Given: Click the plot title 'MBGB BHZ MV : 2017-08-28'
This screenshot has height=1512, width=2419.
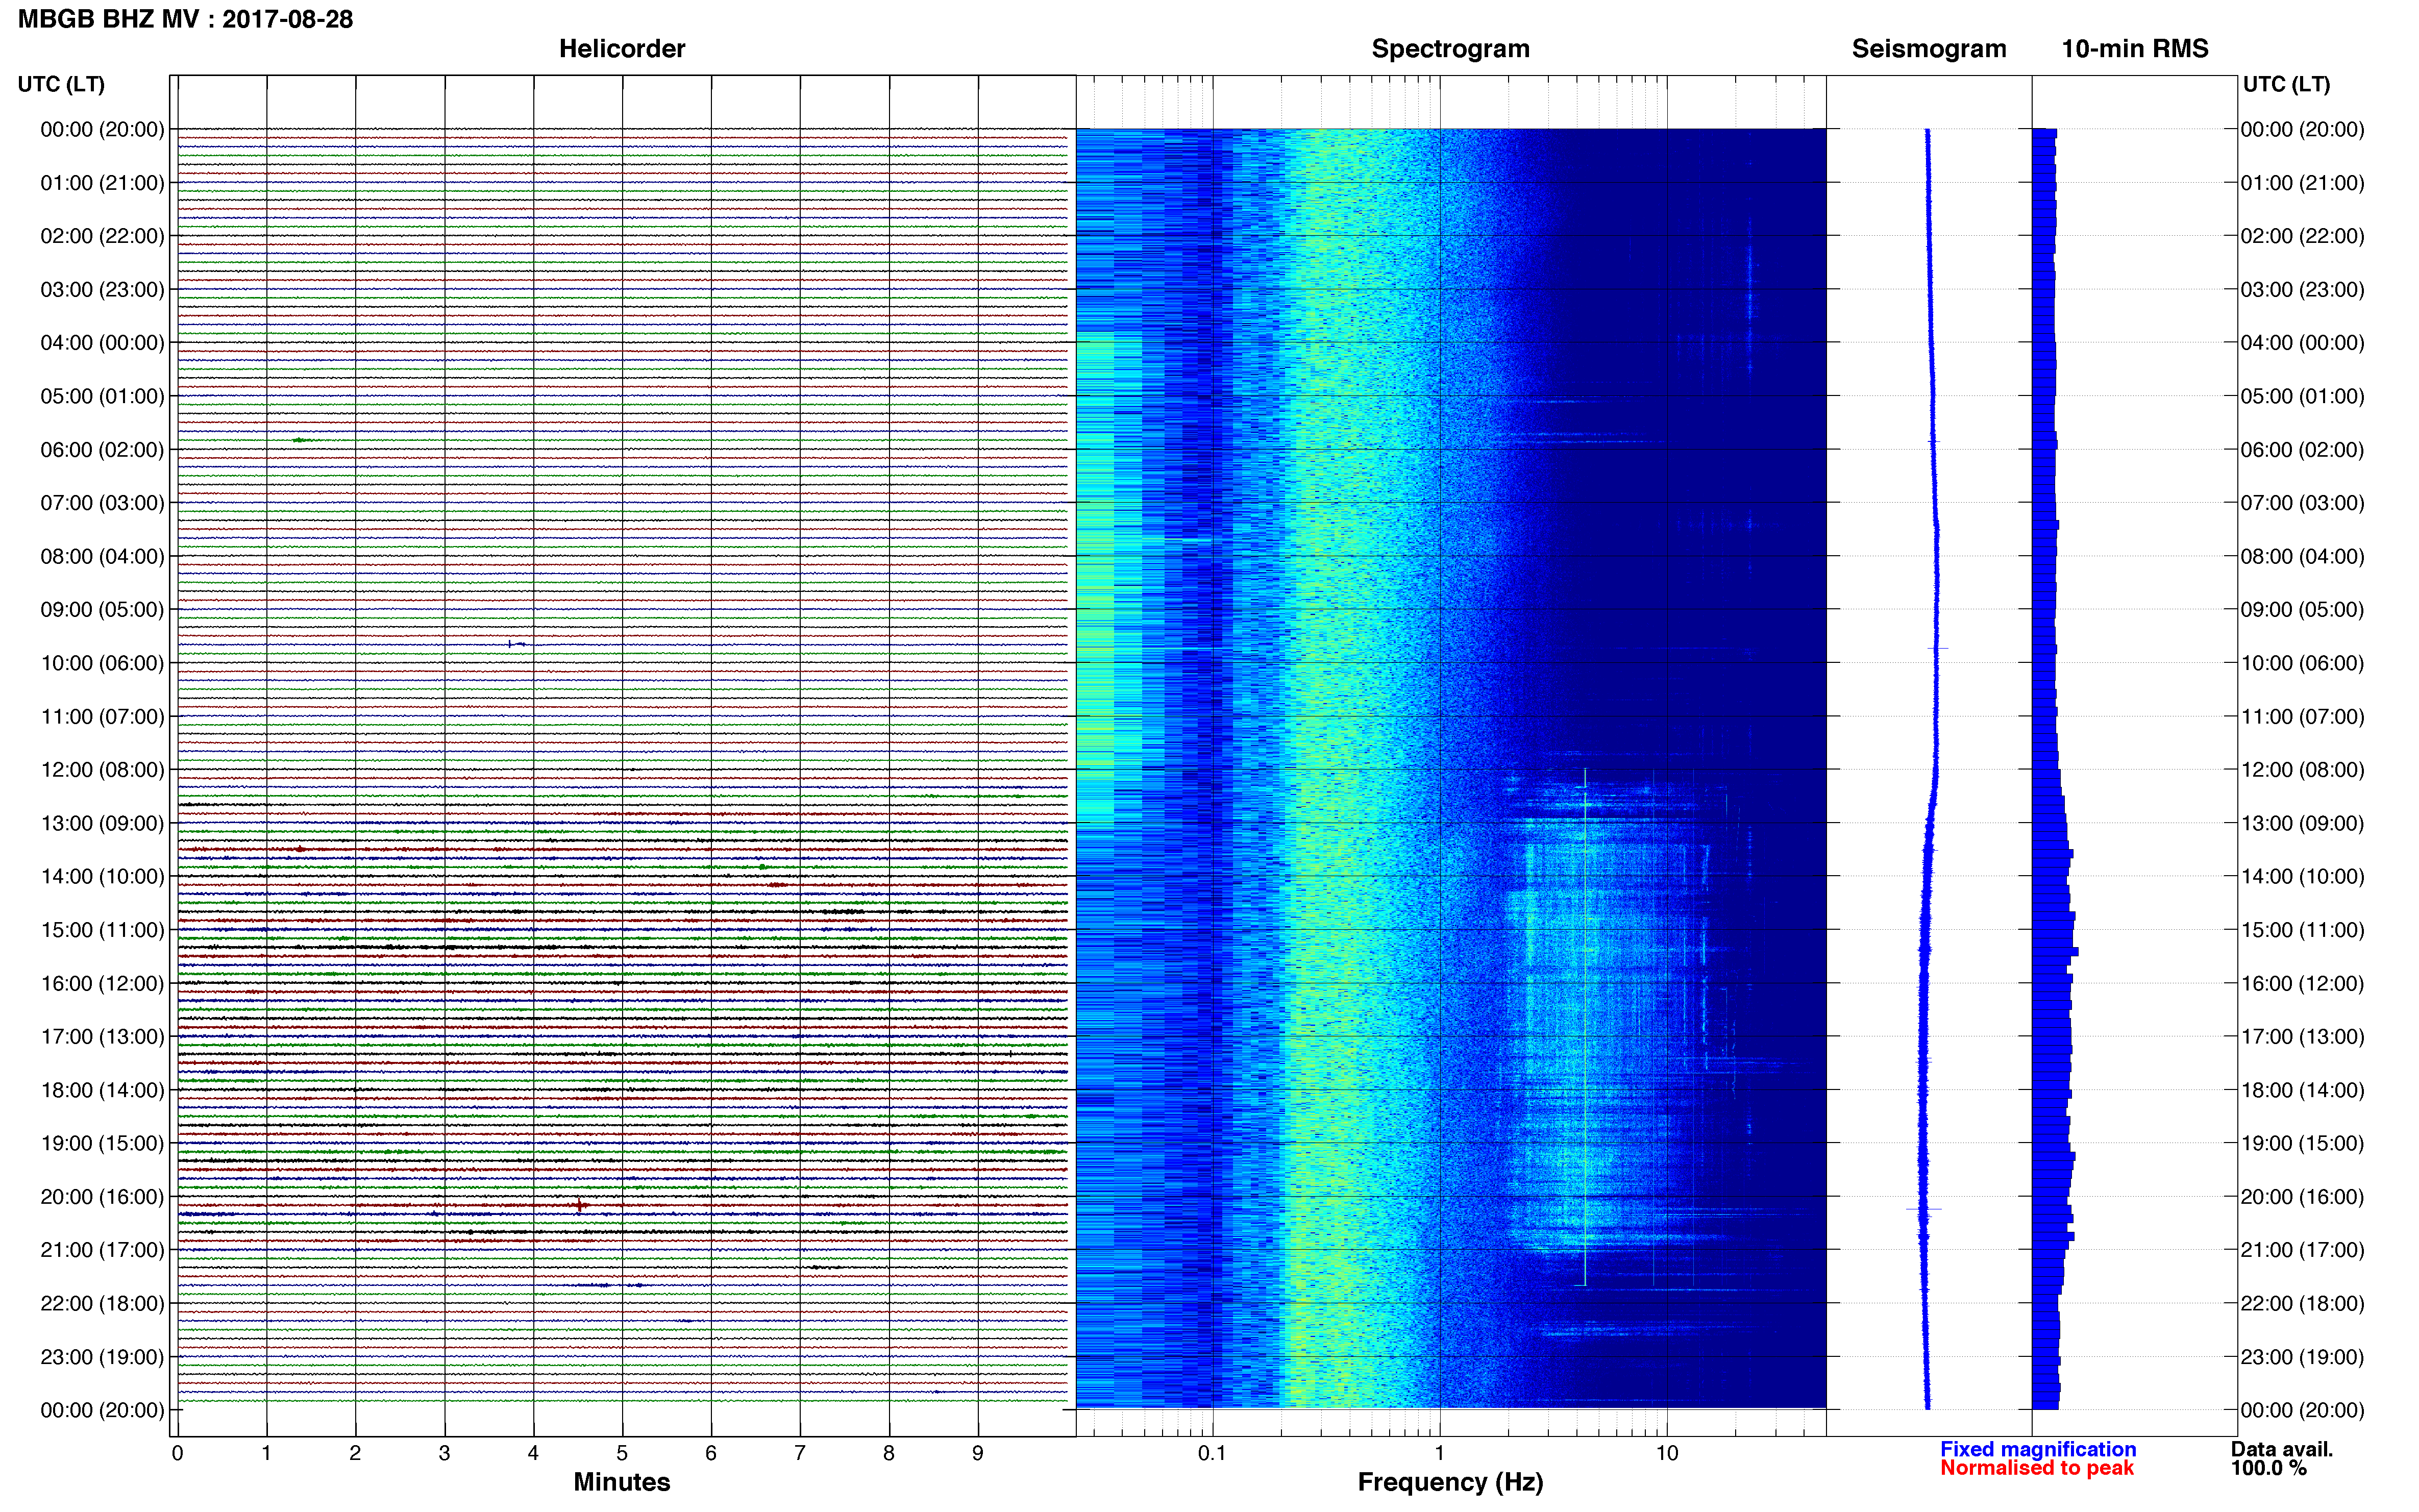Looking at the screenshot, I should (x=185, y=19).
